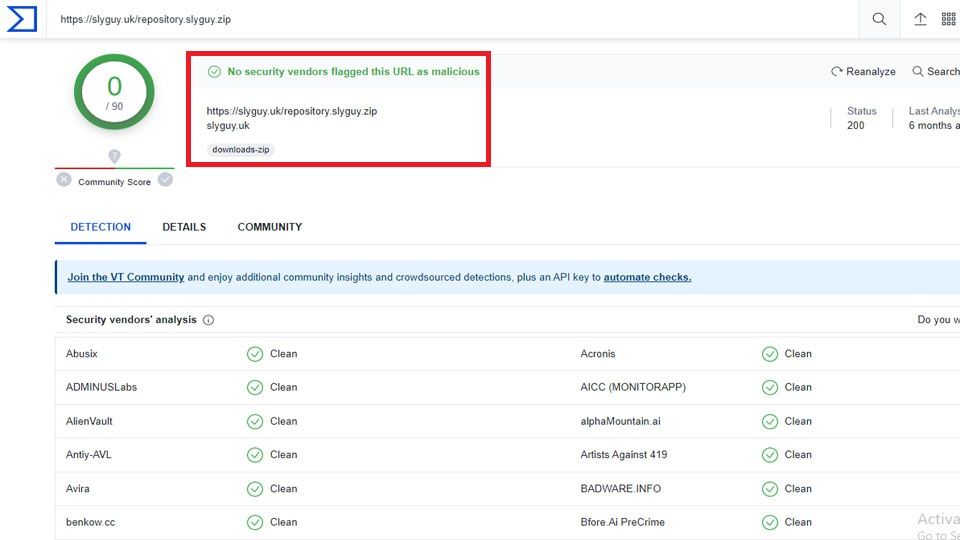Click the benkow.cc Clean check icon

[255, 522]
